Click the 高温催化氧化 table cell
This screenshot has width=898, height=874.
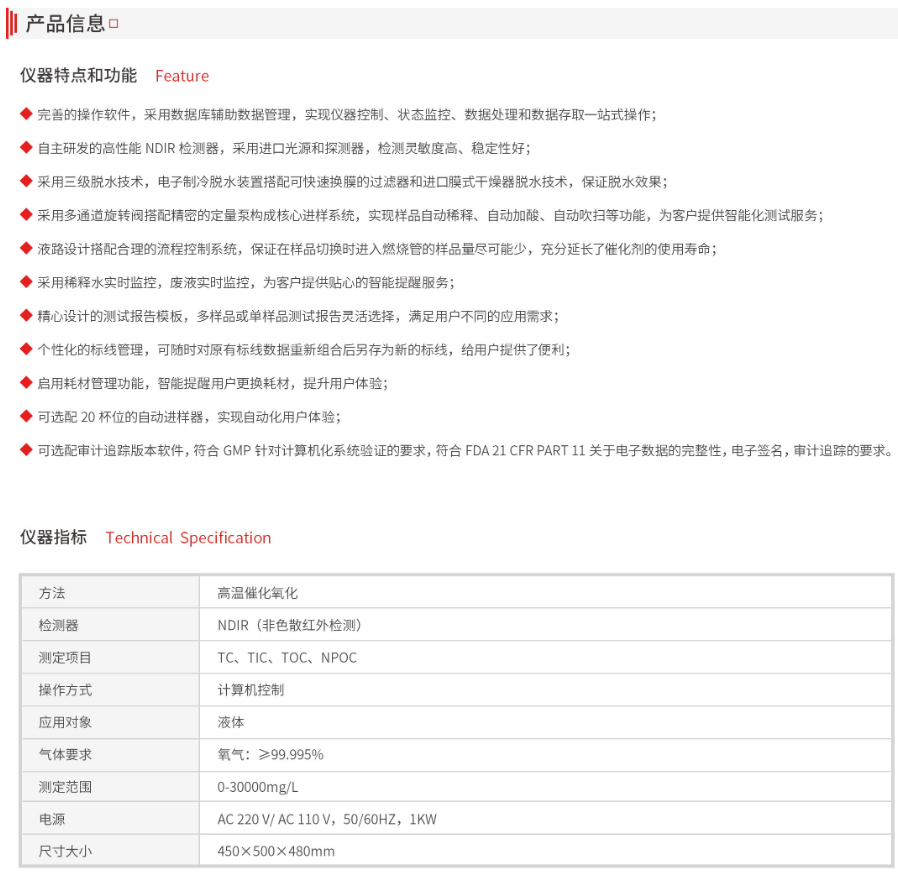click(x=258, y=593)
